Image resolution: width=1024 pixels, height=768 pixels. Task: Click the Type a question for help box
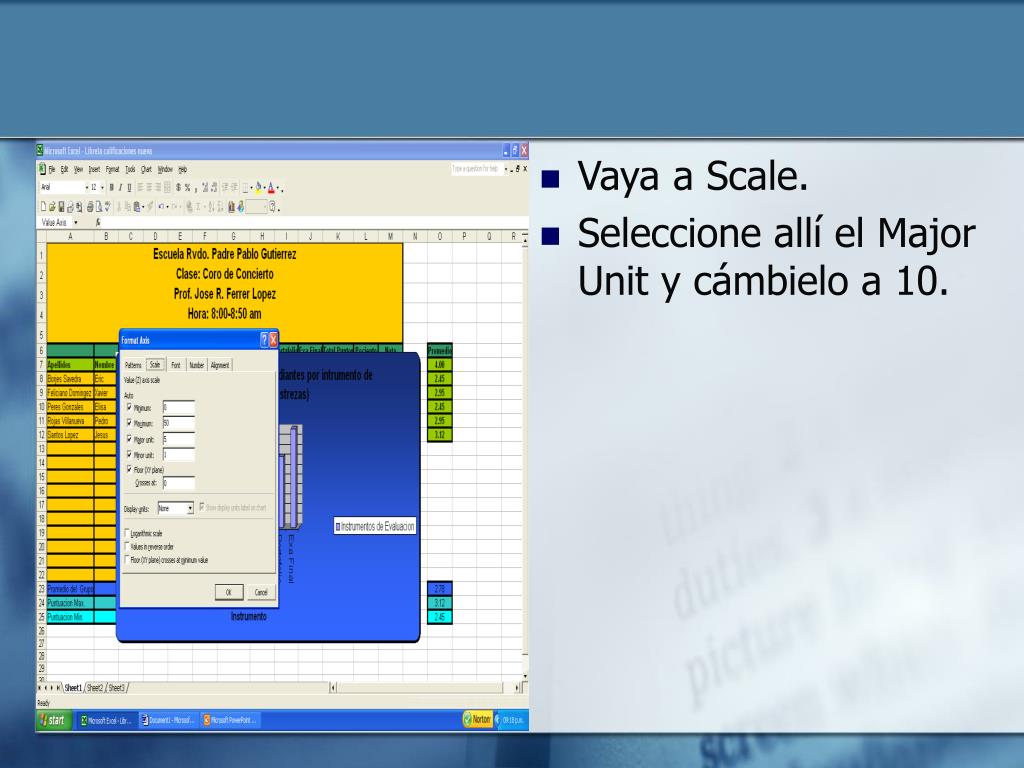(x=475, y=168)
